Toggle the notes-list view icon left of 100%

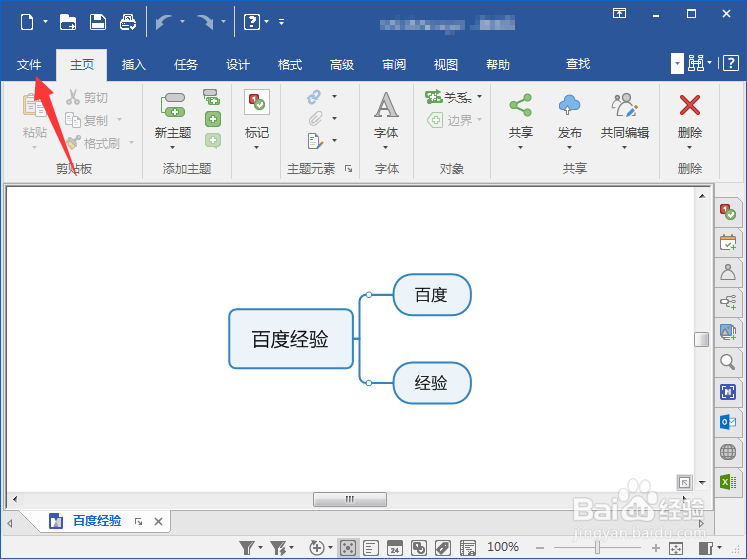click(x=468, y=548)
